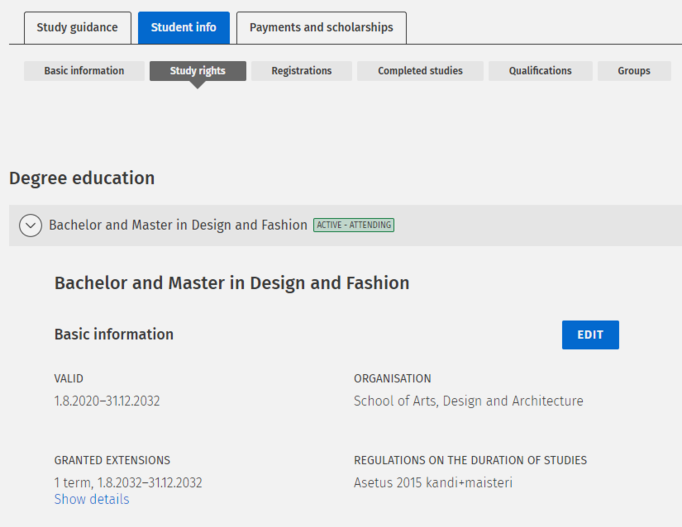Viewport: 682px width, 527px height.
Task: Collapse the Bachelor and Master study right chevron
Action: click(31, 226)
